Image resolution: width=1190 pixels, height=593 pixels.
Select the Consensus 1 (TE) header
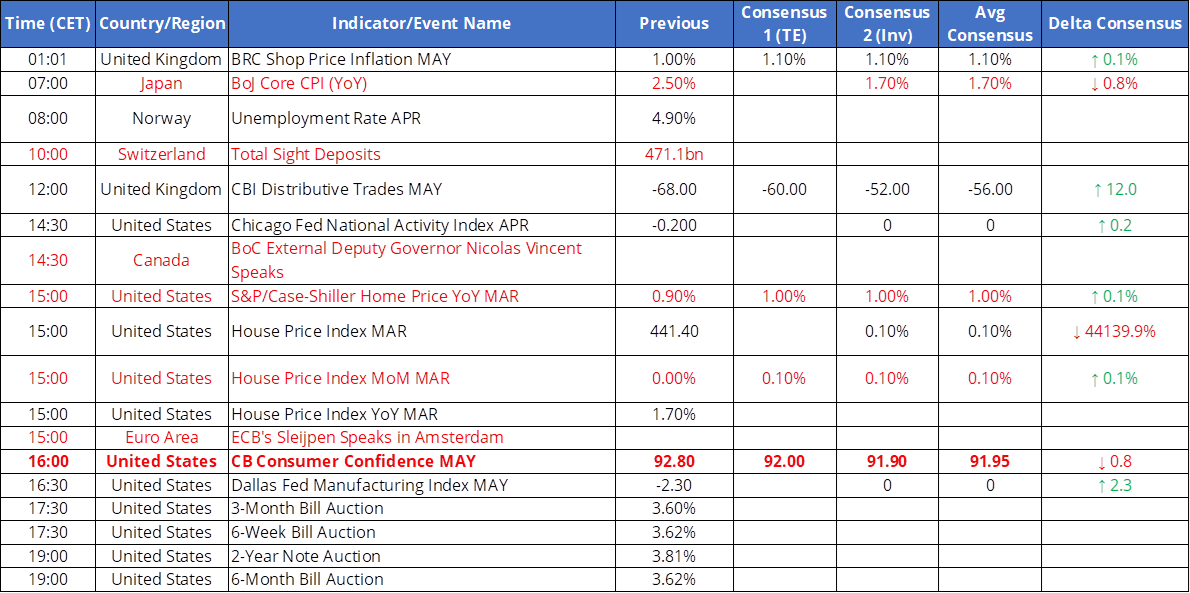pos(784,24)
